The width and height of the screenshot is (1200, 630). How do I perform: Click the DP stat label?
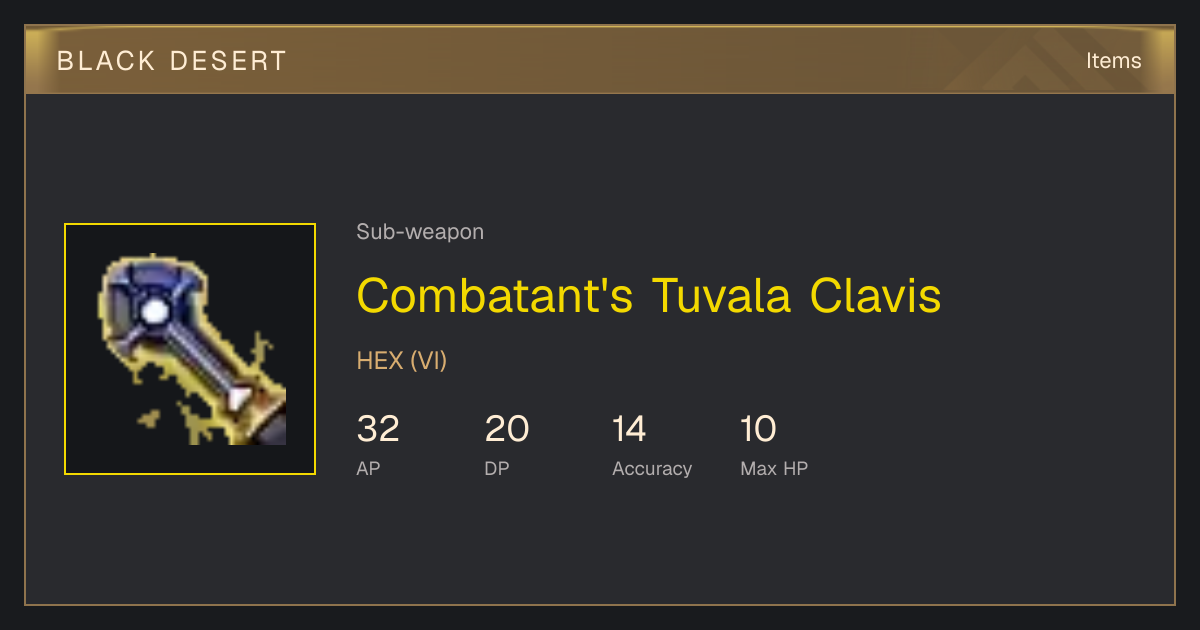point(497,468)
